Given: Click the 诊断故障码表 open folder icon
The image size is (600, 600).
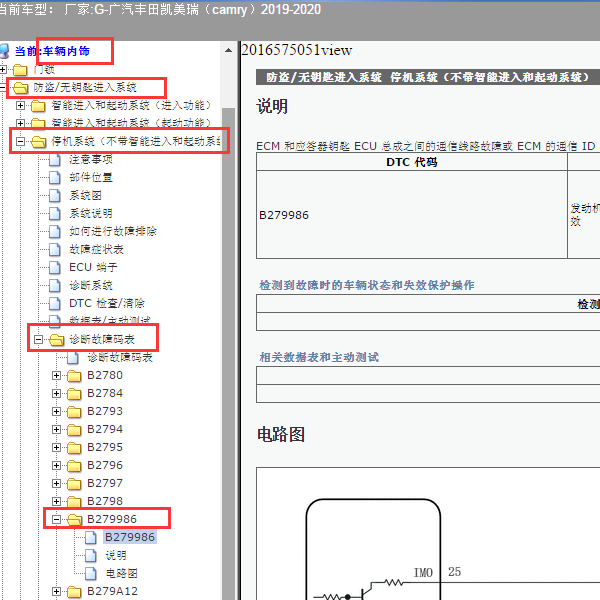Looking at the screenshot, I should [x=56, y=340].
